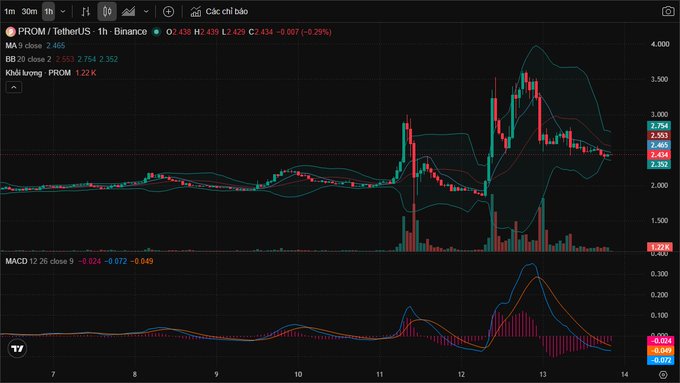This screenshot has width=680, height=383.
Task: Click the 1.500 price axis tick
Action: 660,220
